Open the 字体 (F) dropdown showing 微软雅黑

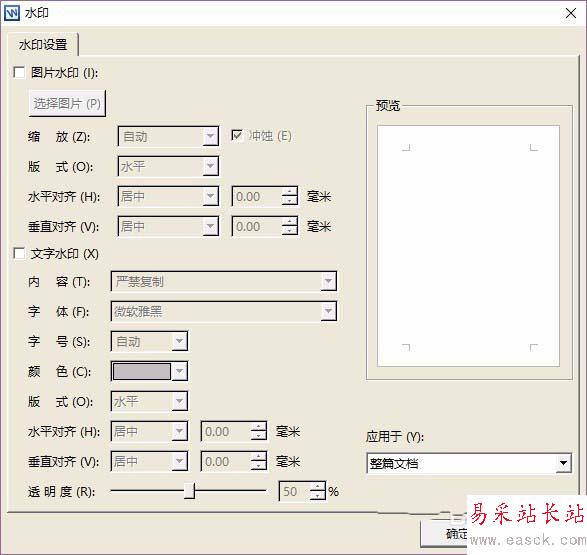pyautogui.click(x=224, y=311)
